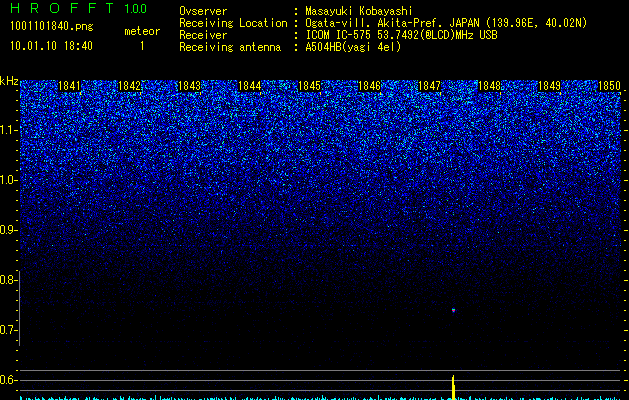Click the 1844 time marker
The height and width of the screenshot is (400, 629).
[250, 86]
